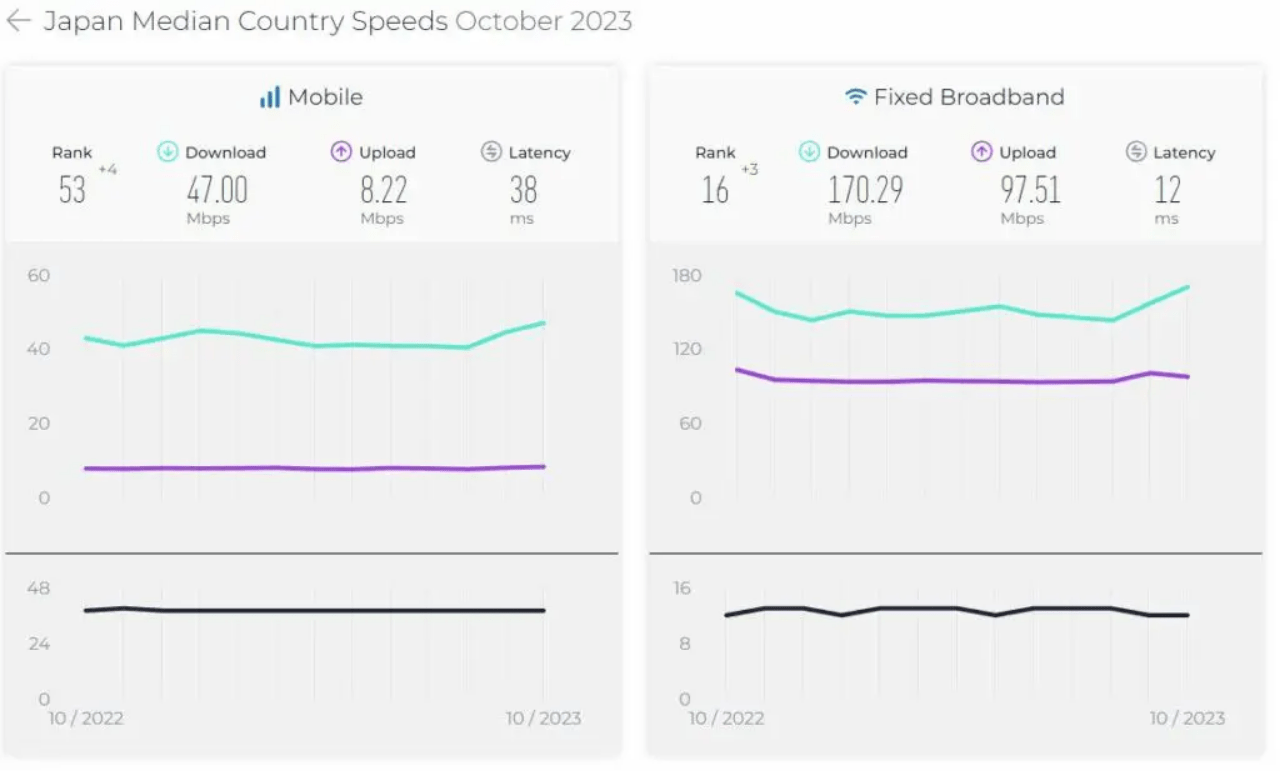Click the Japan Median Country Speeds title

coord(245,21)
